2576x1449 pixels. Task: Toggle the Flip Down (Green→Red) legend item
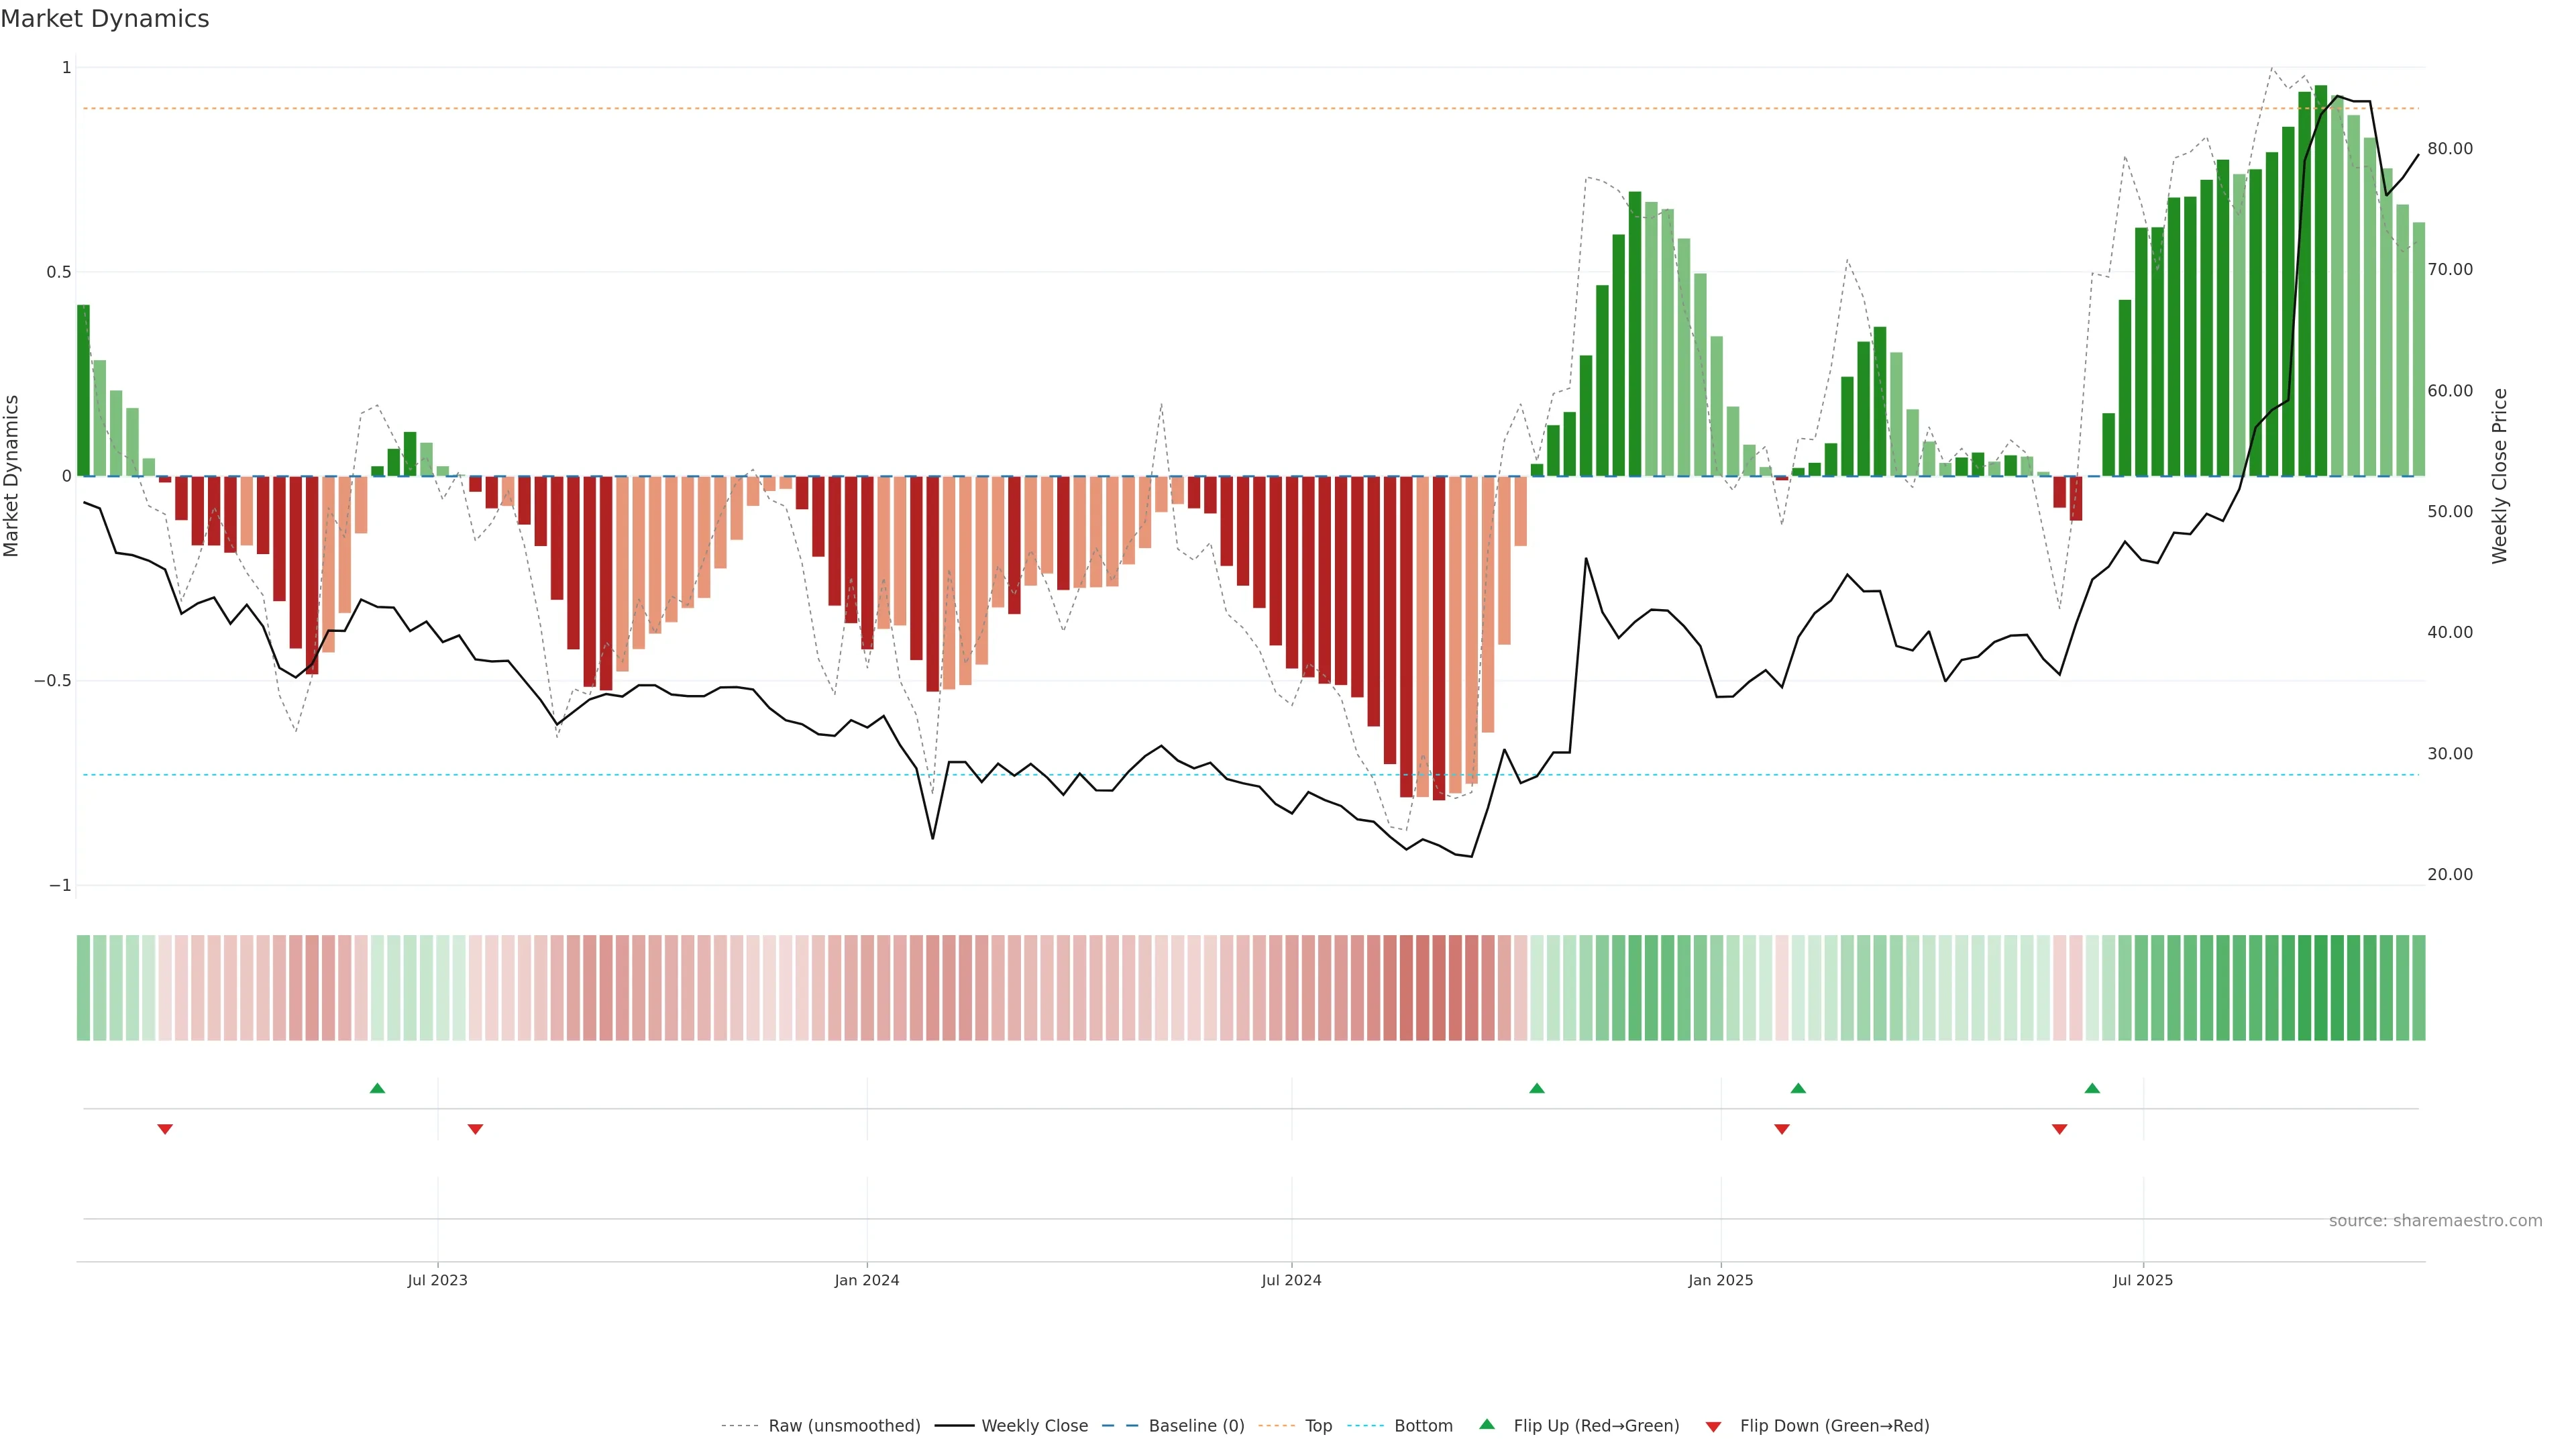(x=1834, y=1426)
